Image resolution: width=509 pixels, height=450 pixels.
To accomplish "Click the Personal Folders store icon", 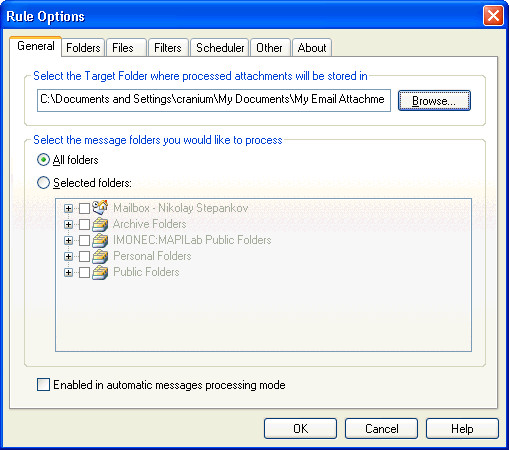I will pyautogui.click(x=100, y=256).
